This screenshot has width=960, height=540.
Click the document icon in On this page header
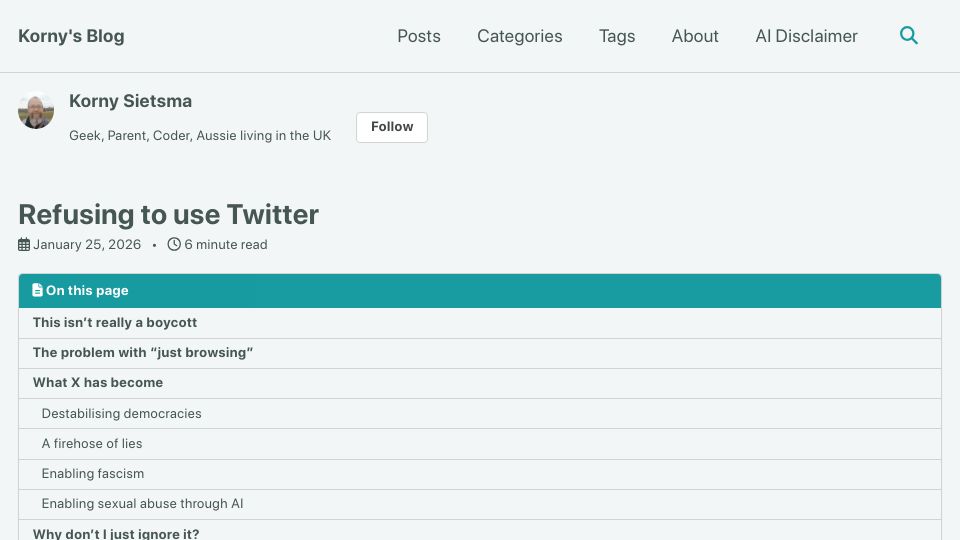[37, 290]
